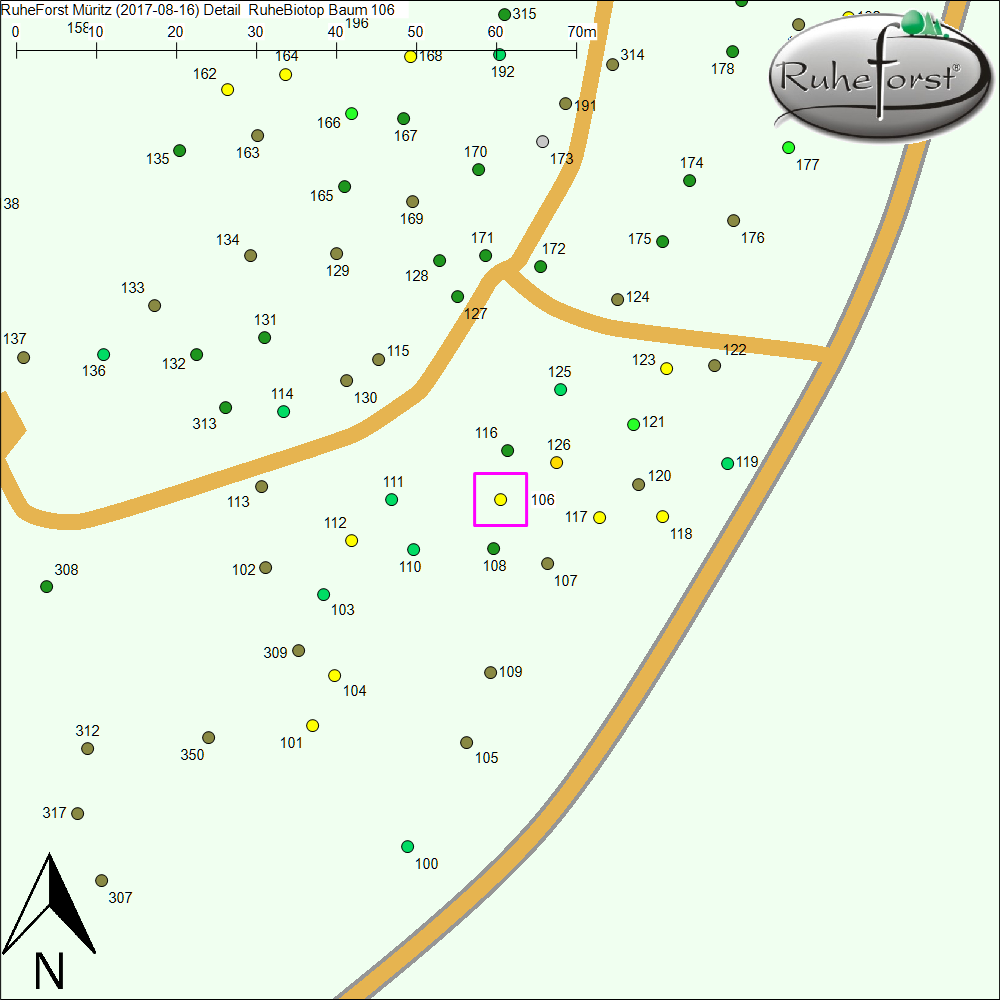This screenshot has width=1000, height=1000.
Task: Select dark green tree marker 174
Action: [689, 180]
